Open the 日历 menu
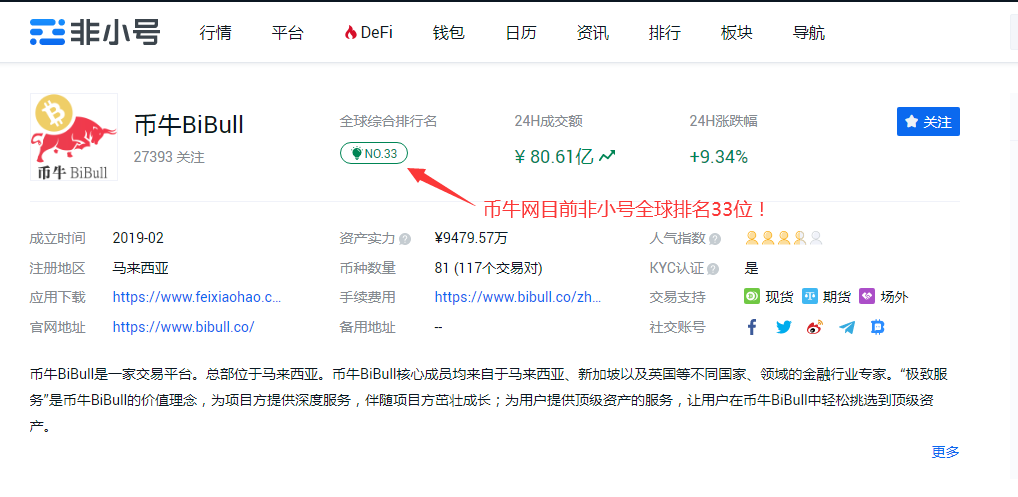Image resolution: width=1018 pixels, height=497 pixels. (521, 32)
